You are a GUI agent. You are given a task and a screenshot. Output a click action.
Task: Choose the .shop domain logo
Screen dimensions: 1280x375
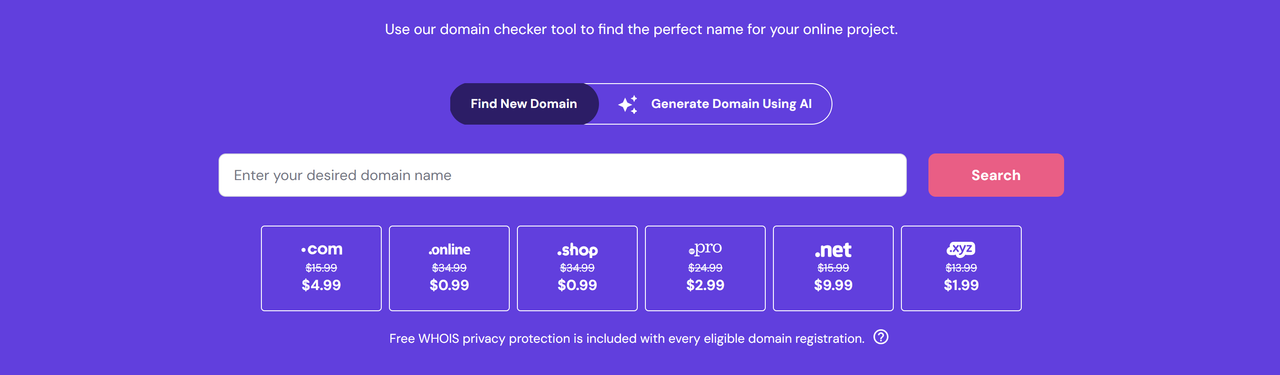577,250
